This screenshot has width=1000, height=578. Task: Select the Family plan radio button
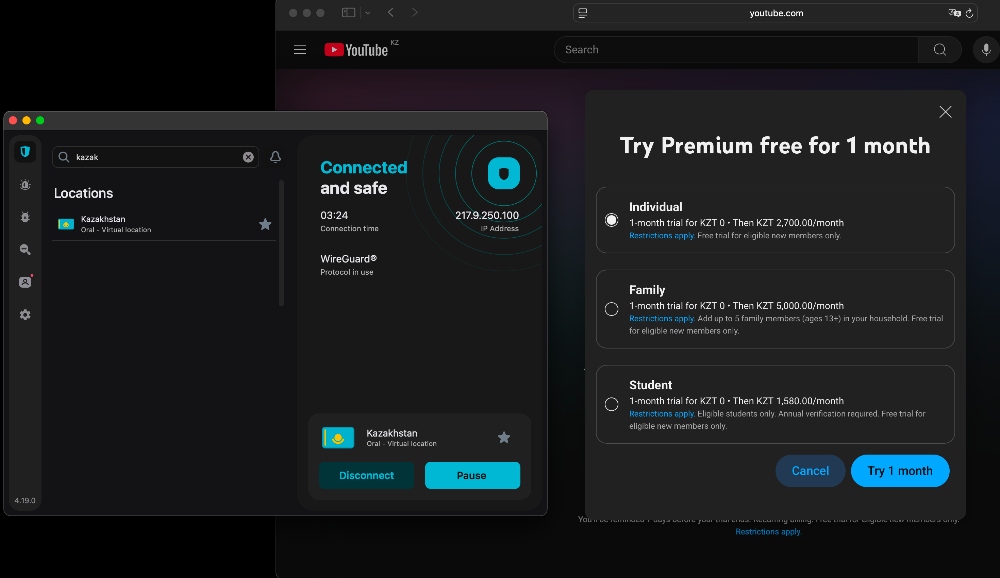[612, 309]
